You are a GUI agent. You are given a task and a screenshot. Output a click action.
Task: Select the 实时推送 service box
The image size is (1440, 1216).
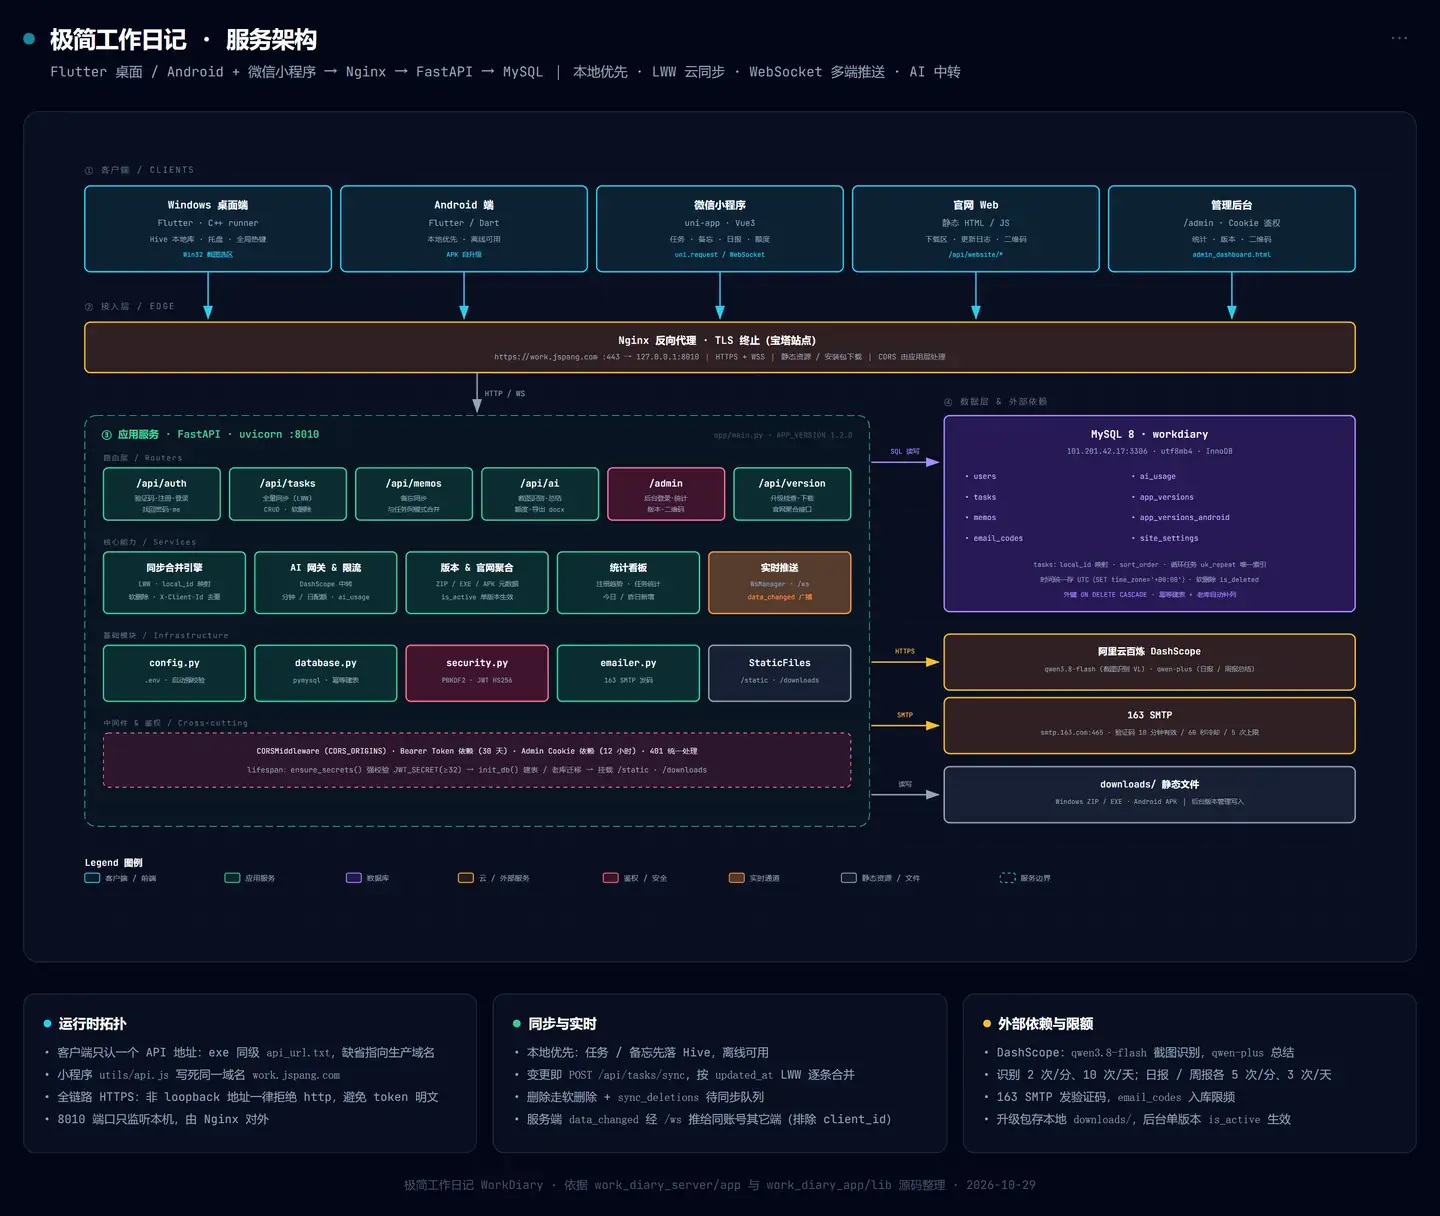[780, 583]
